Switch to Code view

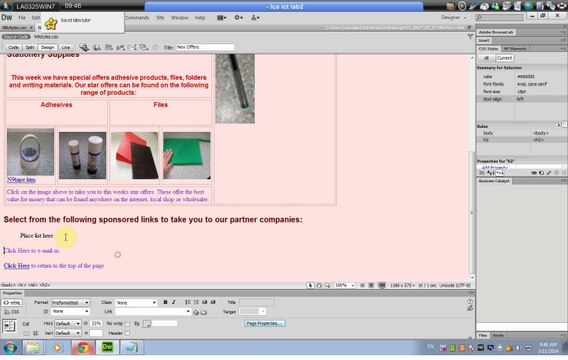tap(13, 47)
